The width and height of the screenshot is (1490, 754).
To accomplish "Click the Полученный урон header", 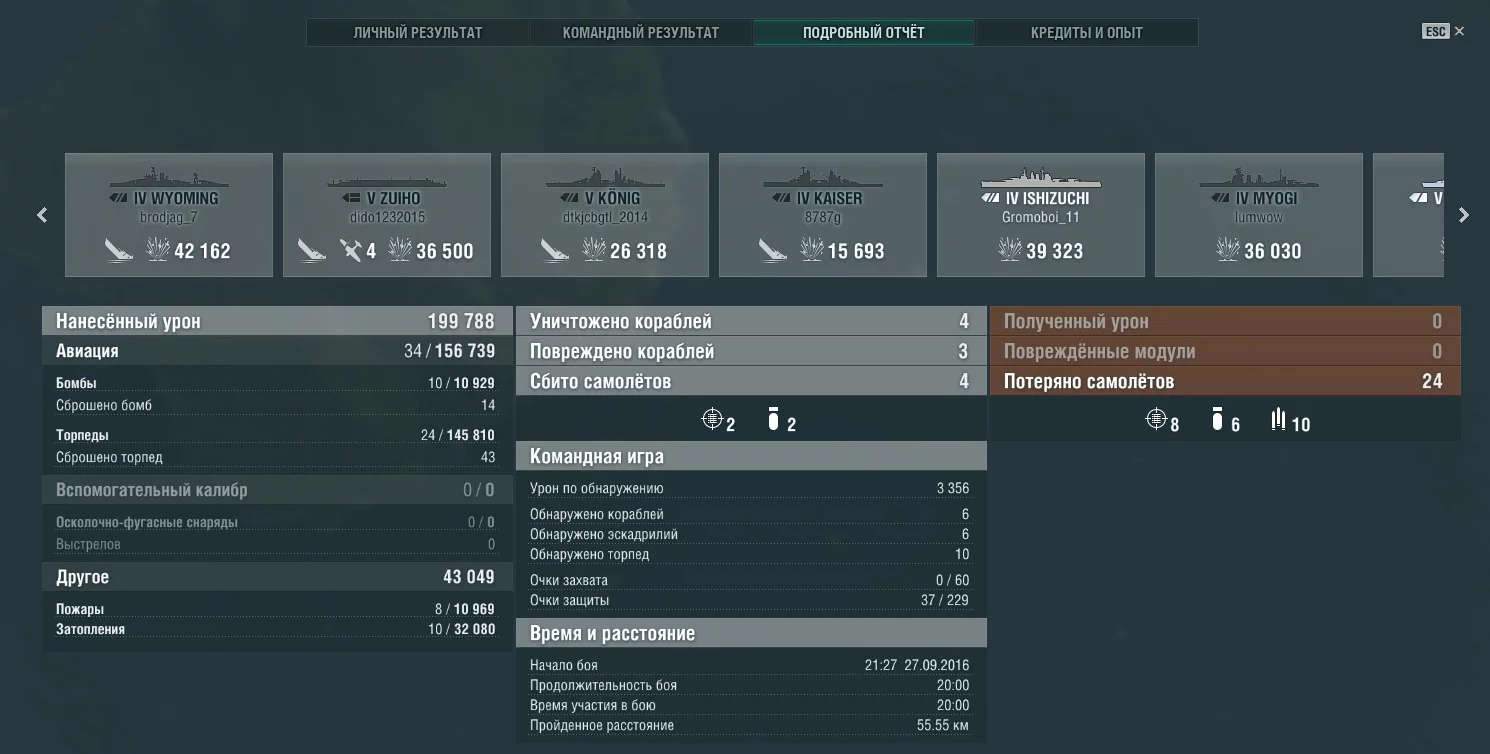I will pos(1225,321).
